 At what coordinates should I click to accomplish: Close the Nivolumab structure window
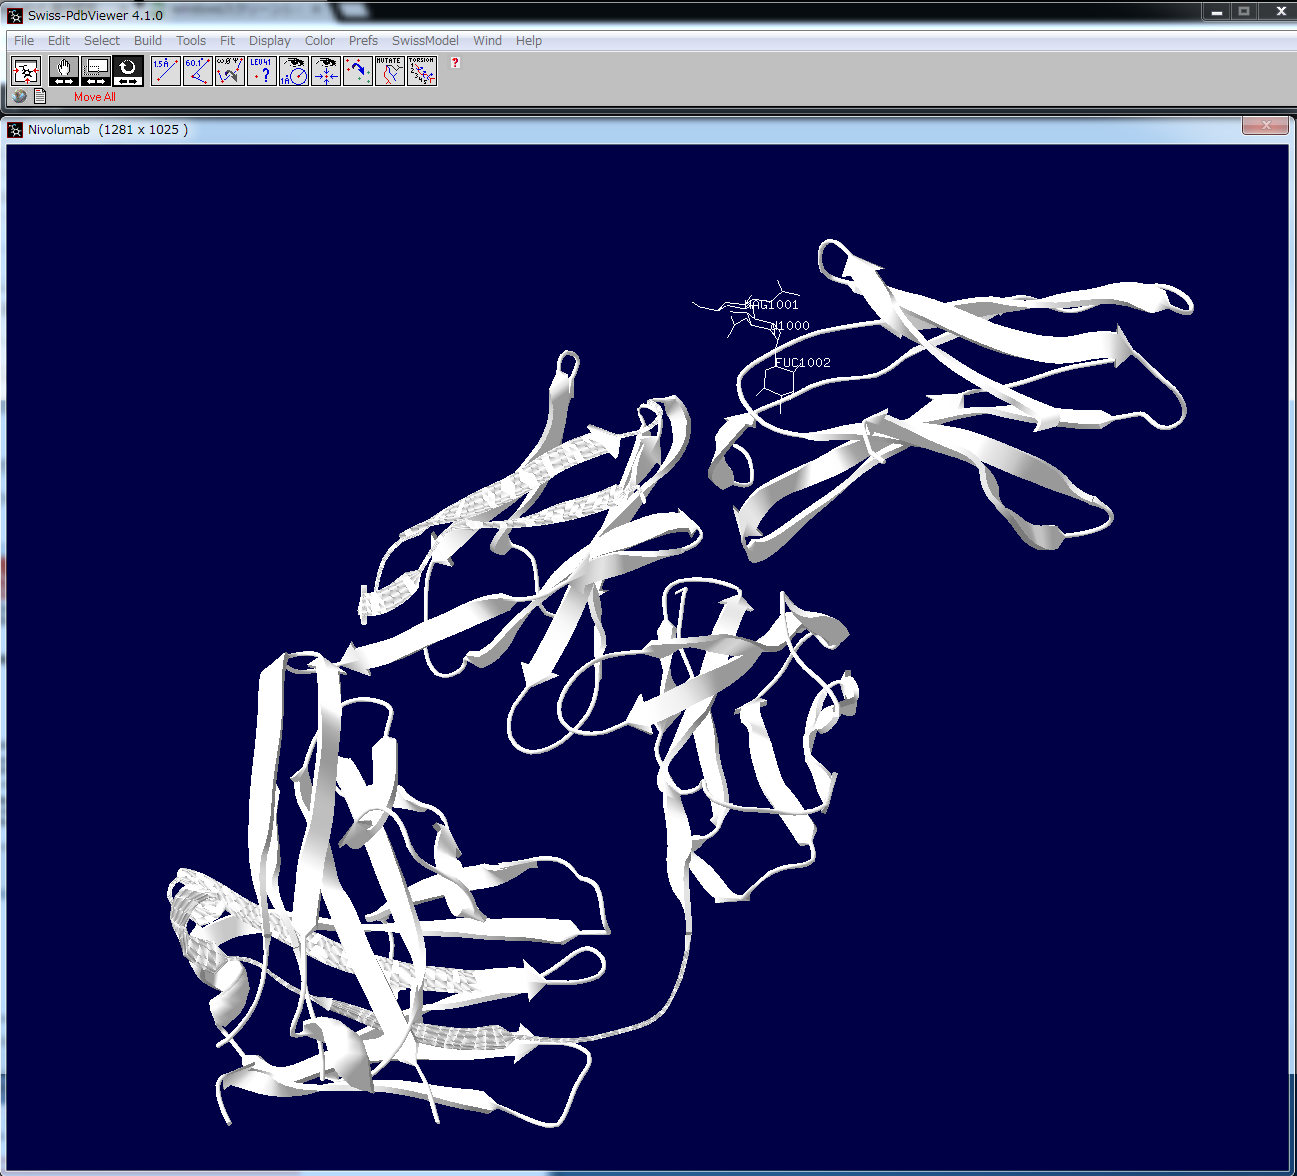click(x=1265, y=126)
